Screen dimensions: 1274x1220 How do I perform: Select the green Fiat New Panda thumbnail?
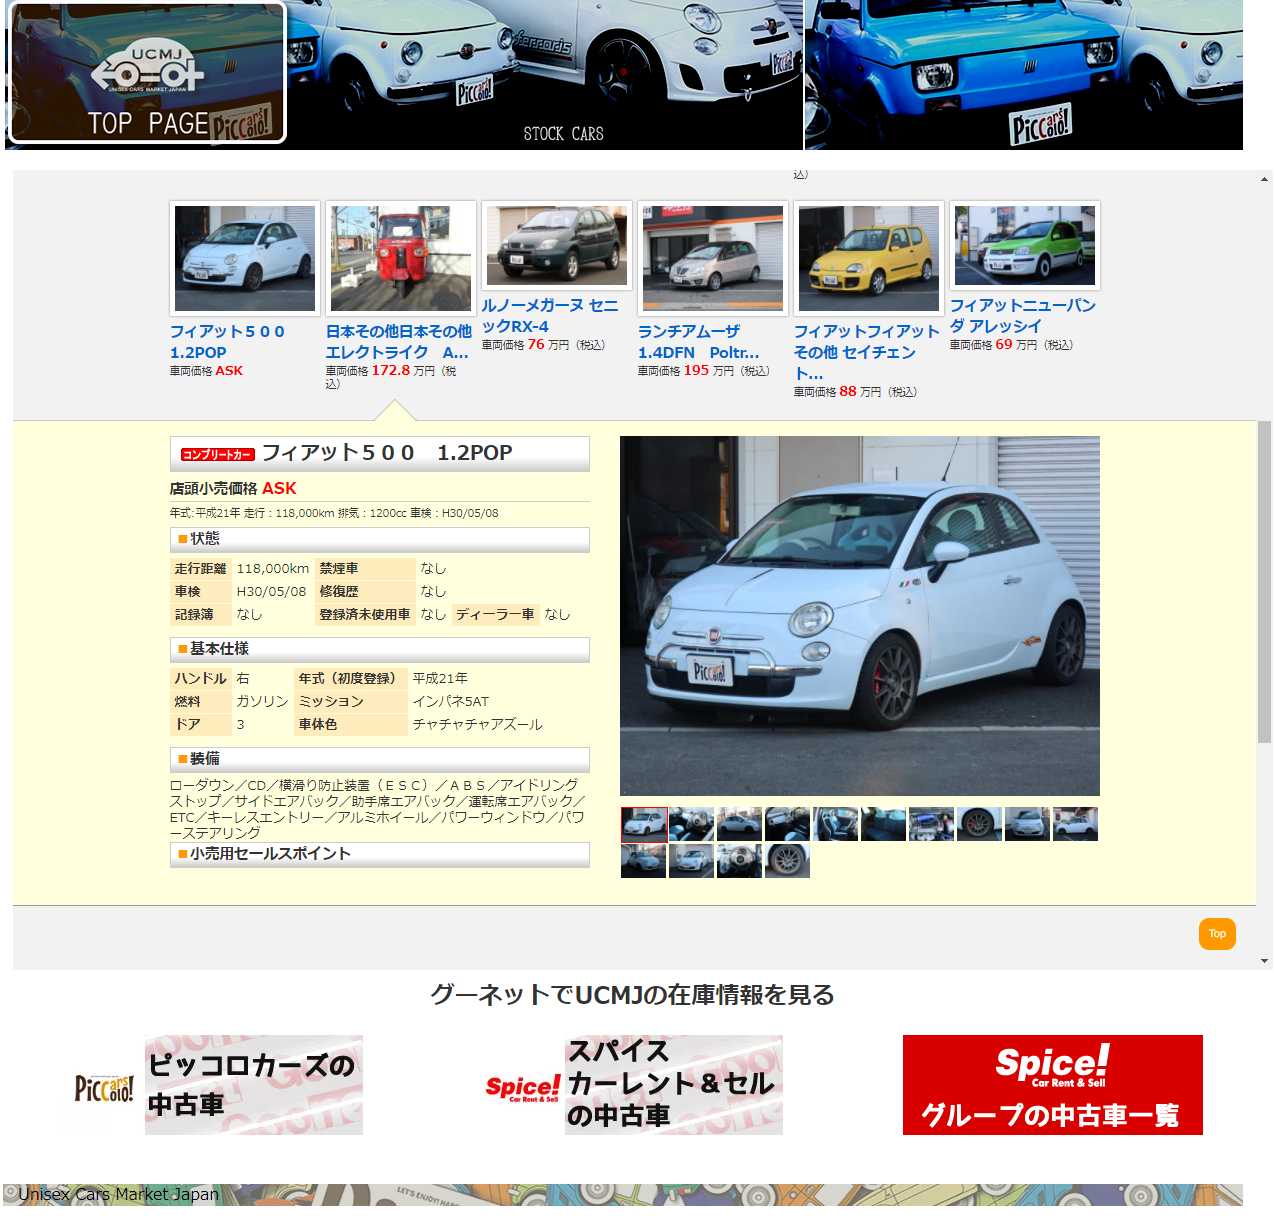[x=1025, y=245]
